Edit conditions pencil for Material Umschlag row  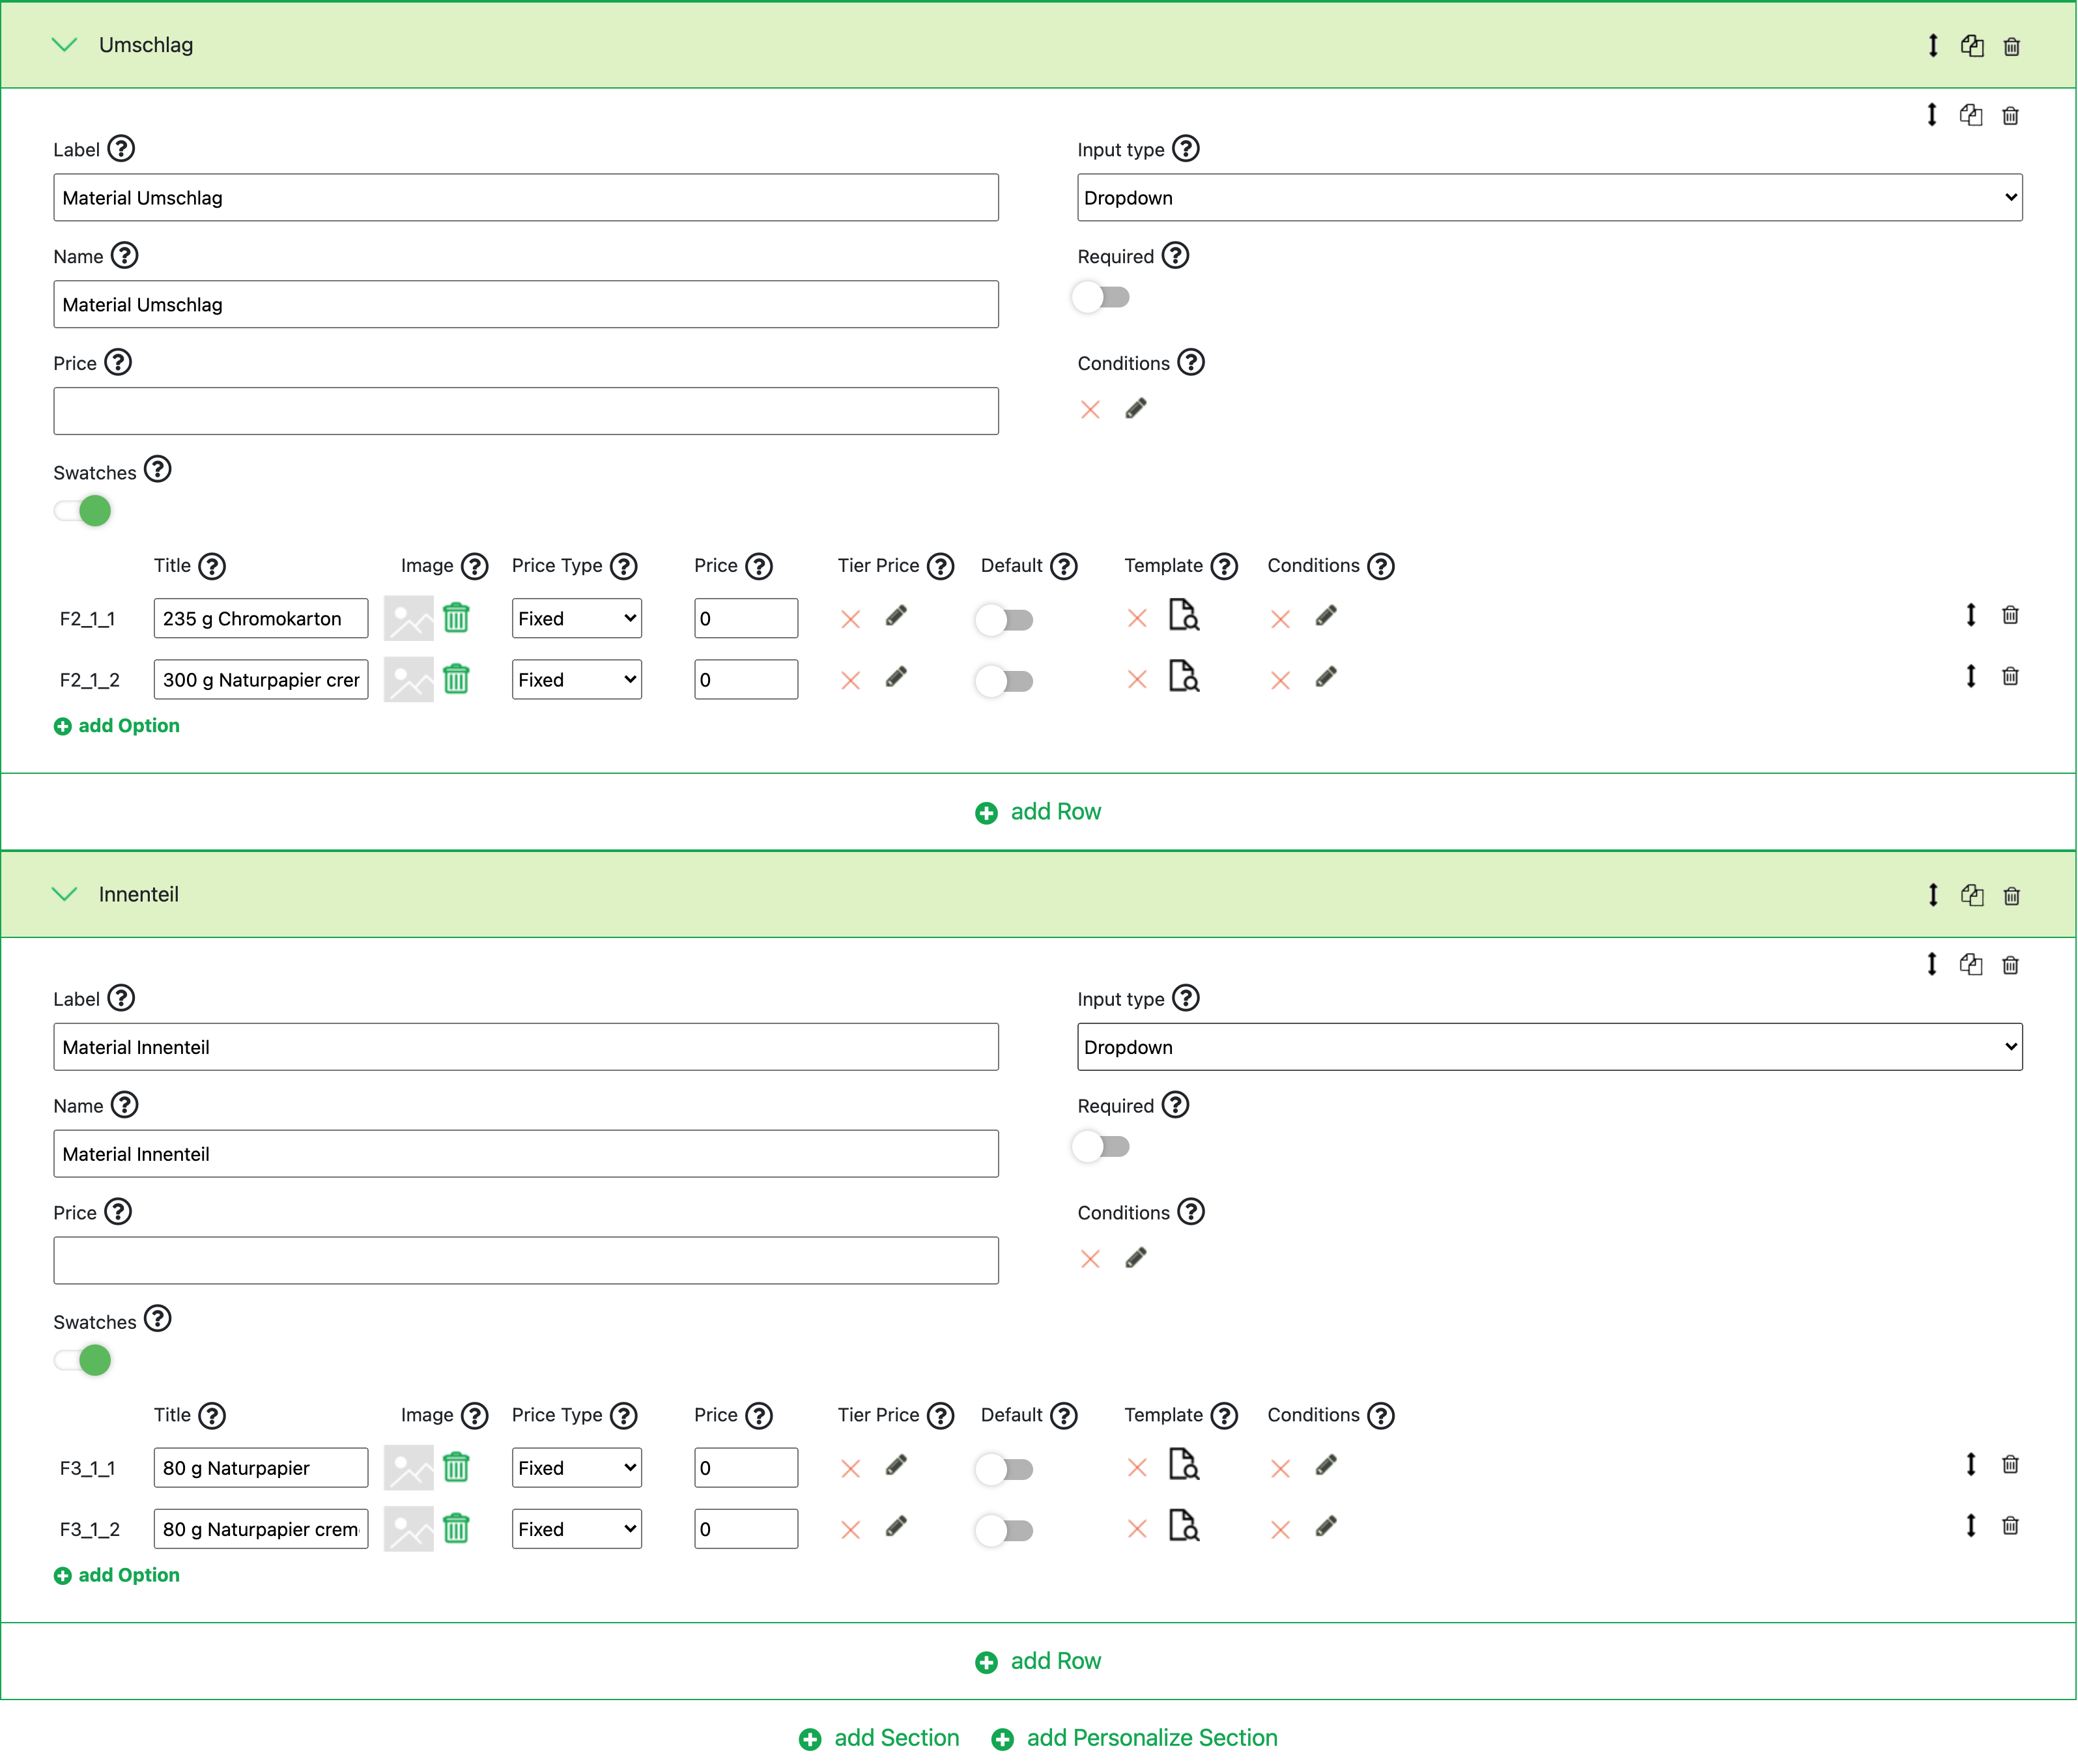(1135, 409)
